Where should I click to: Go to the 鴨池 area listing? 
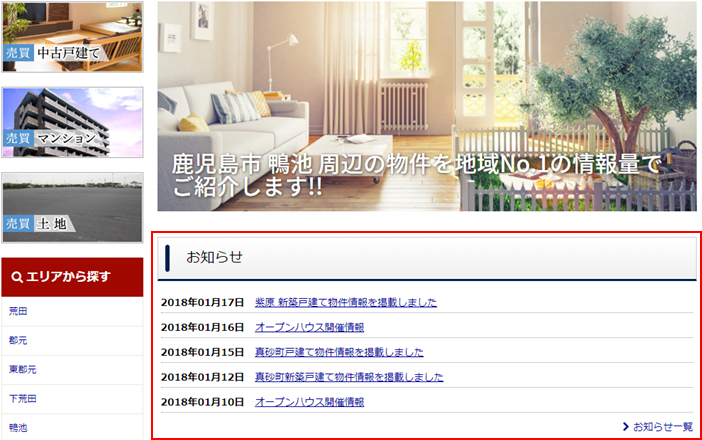coord(18,427)
